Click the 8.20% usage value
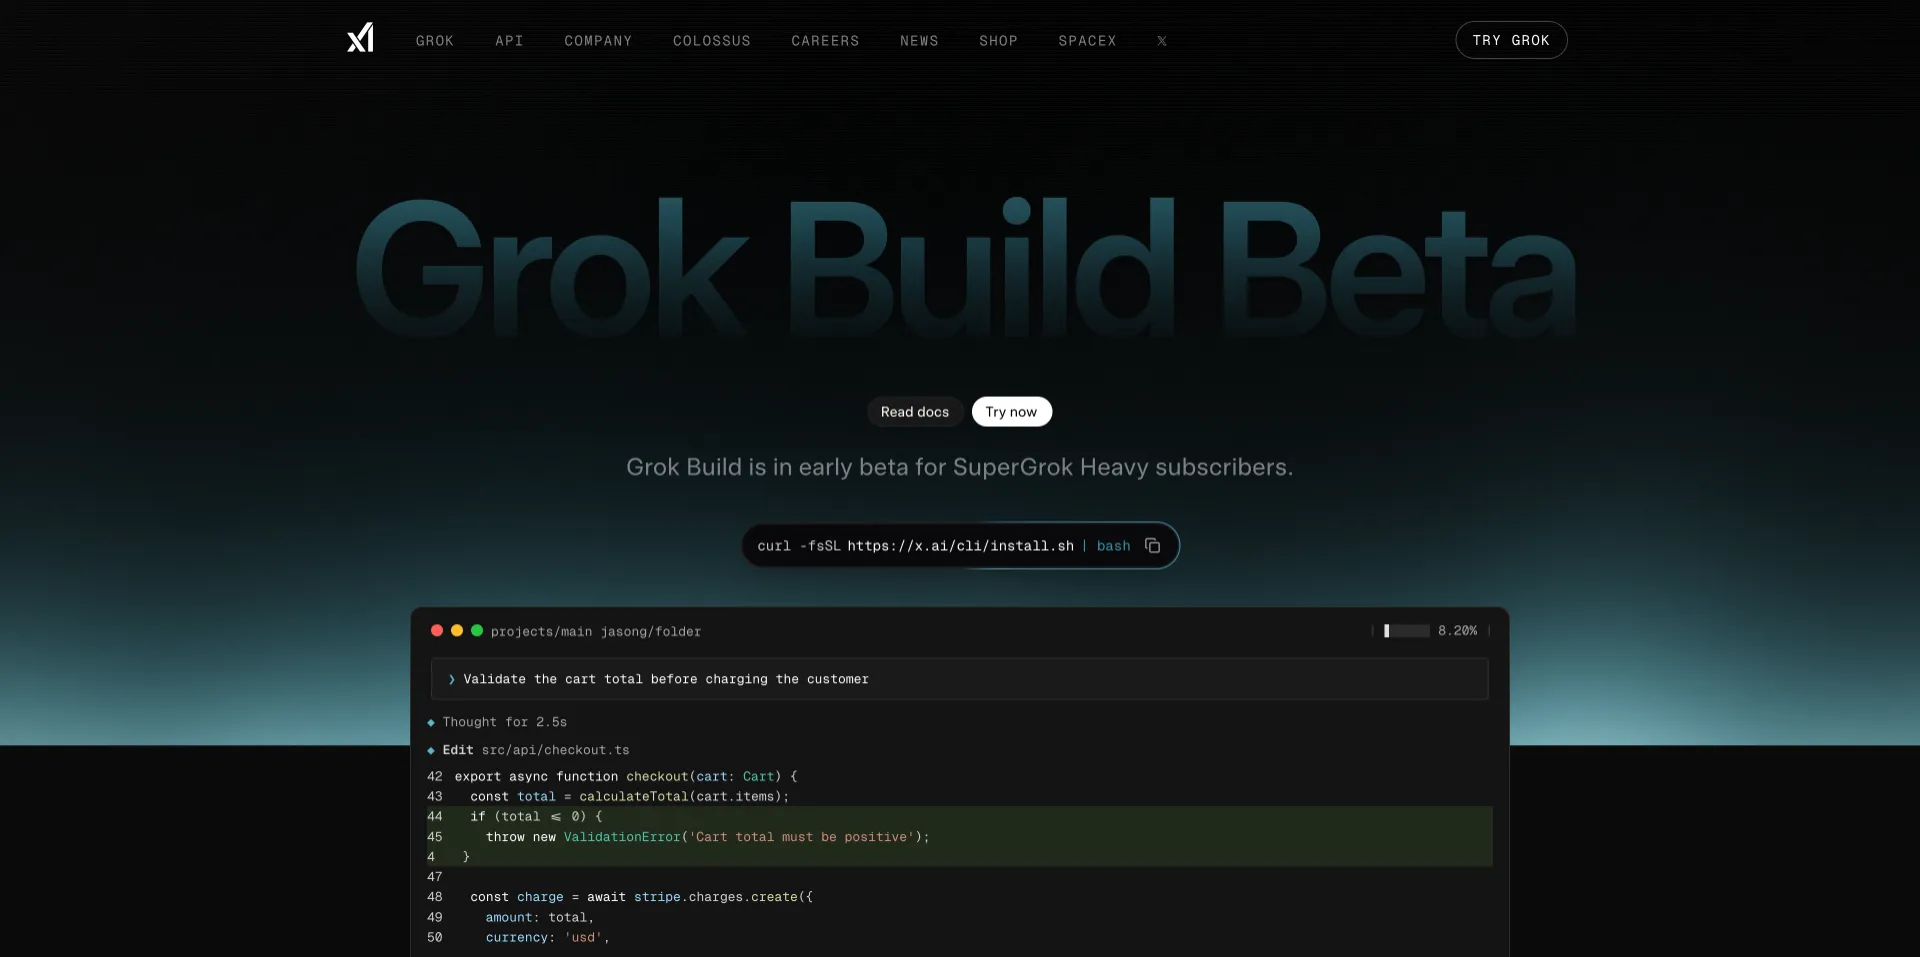Image resolution: width=1920 pixels, height=957 pixels. point(1457,631)
